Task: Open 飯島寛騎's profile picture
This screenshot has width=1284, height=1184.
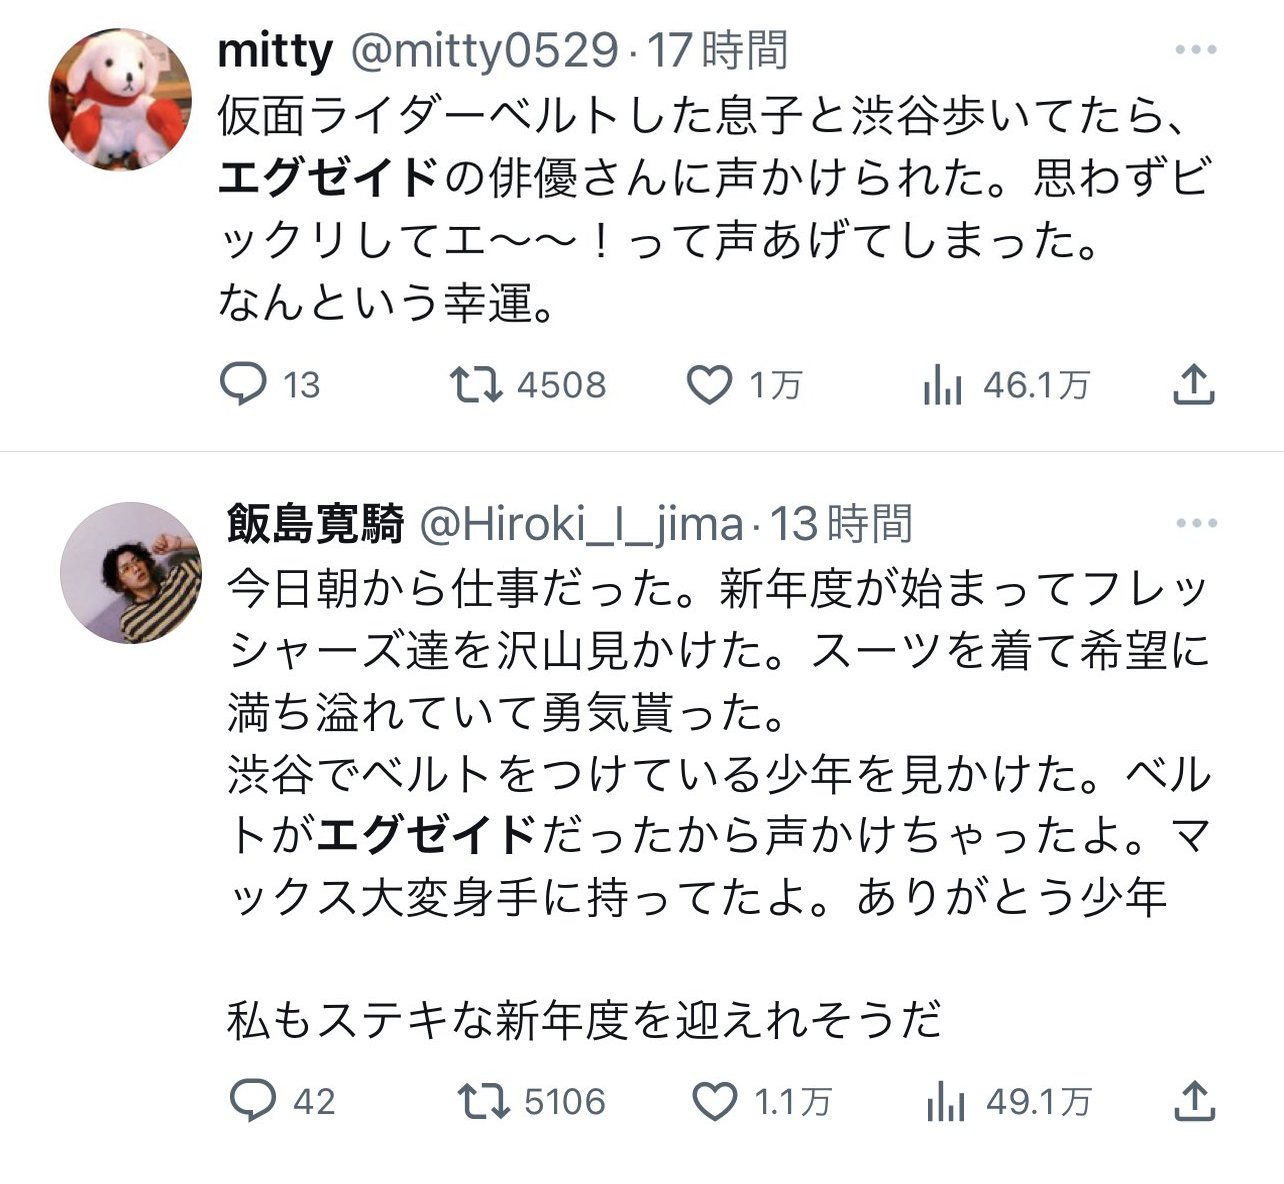Action: point(131,573)
